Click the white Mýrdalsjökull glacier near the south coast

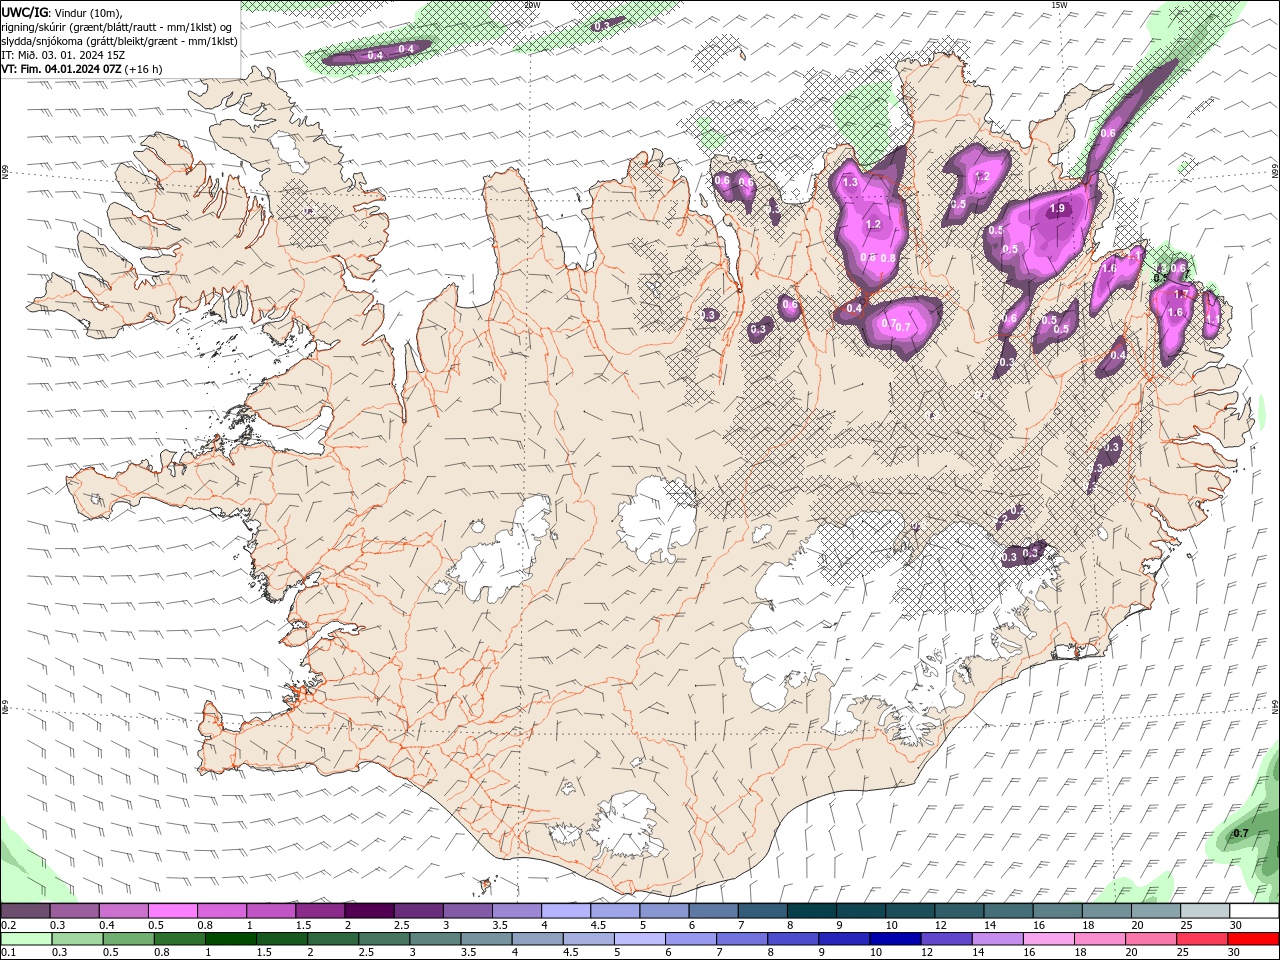pyautogui.click(x=627, y=825)
